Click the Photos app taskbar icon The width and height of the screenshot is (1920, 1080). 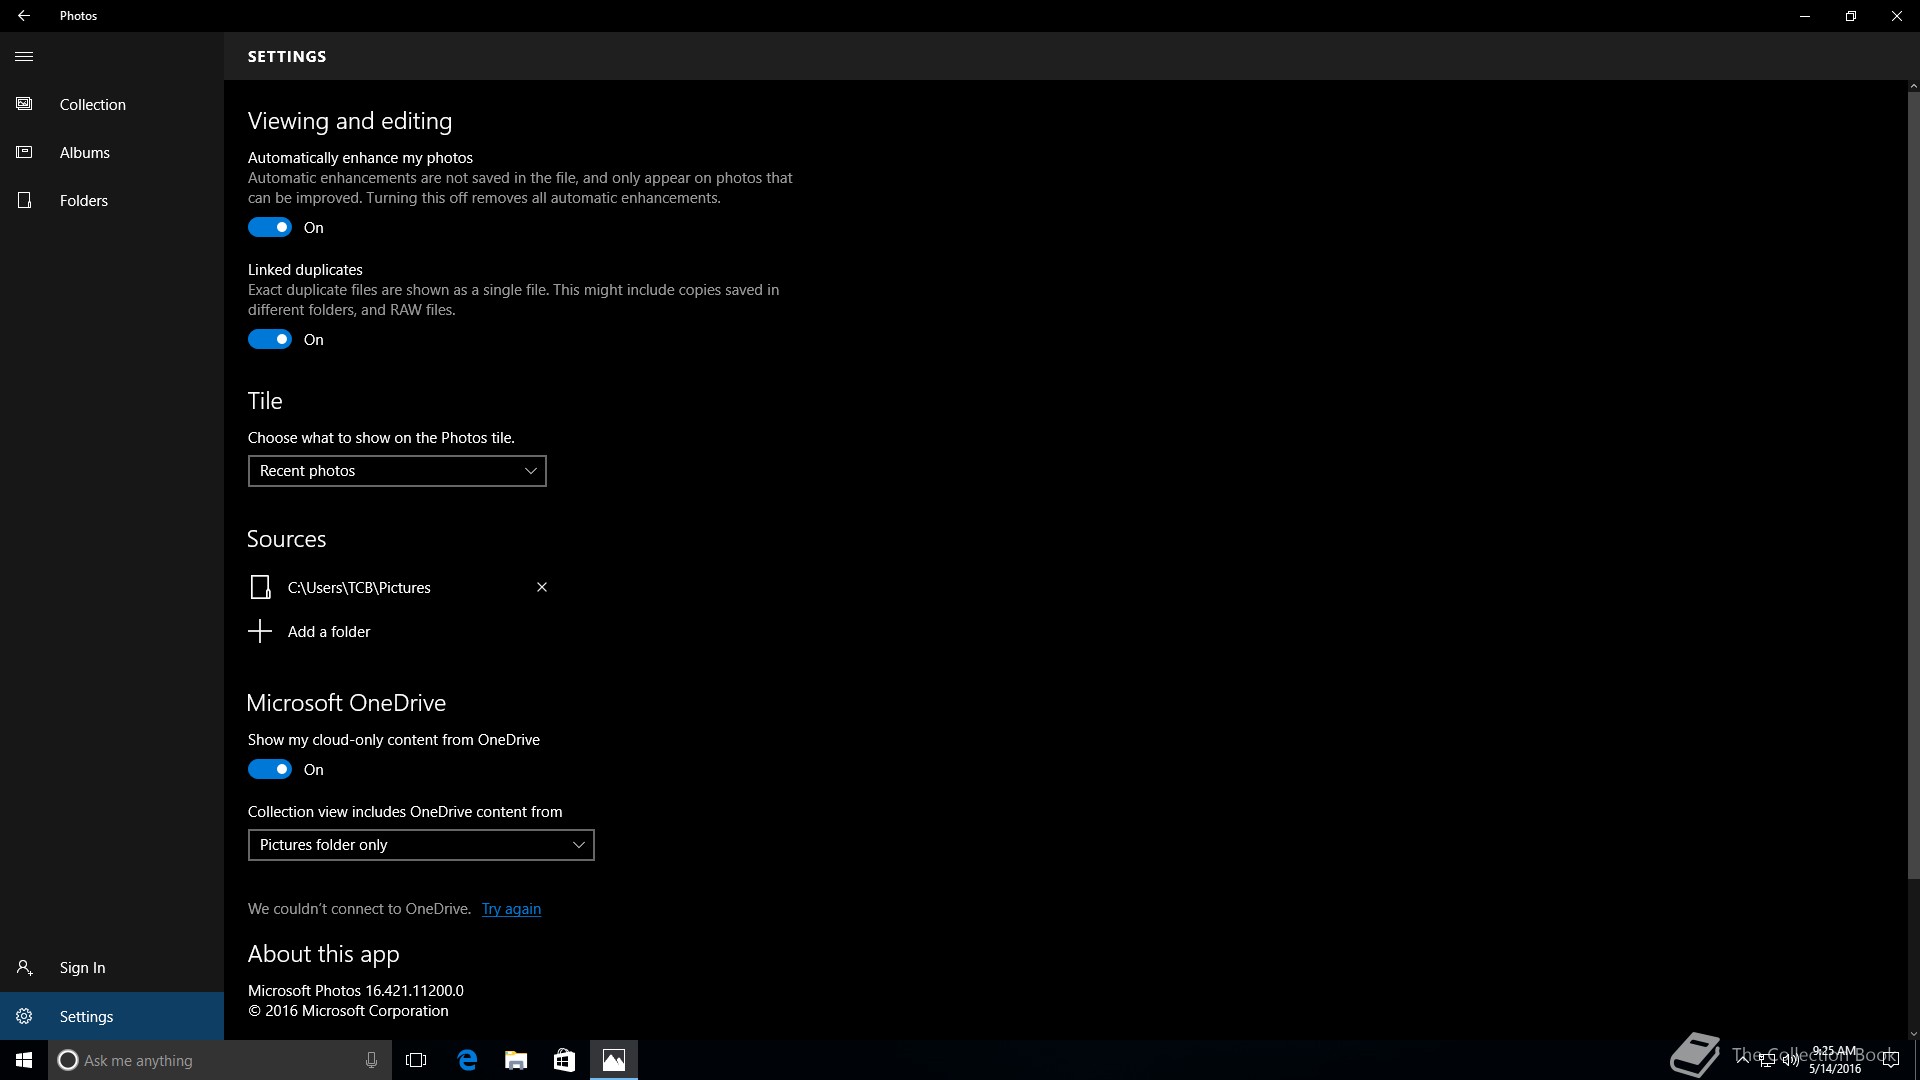pyautogui.click(x=614, y=1060)
